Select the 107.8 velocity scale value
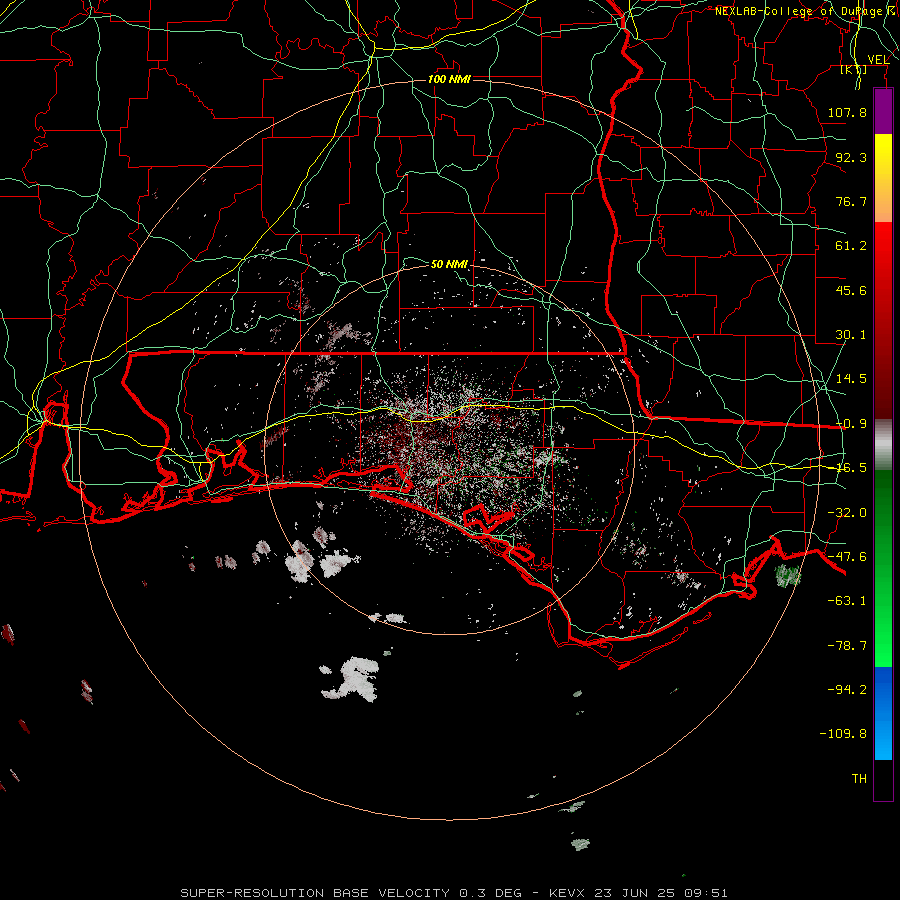The image size is (900, 900). coord(847,112)
